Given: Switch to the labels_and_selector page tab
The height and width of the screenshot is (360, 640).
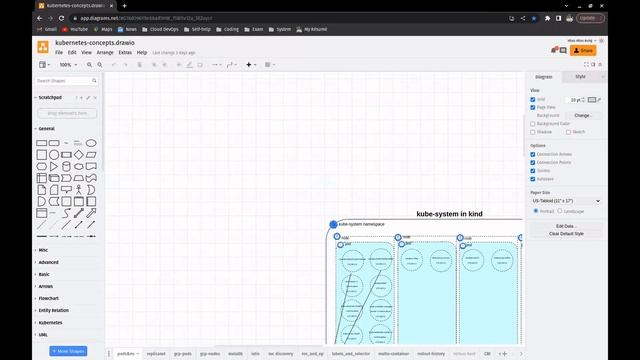Looking at the screenshot, I should pos(351,353).
